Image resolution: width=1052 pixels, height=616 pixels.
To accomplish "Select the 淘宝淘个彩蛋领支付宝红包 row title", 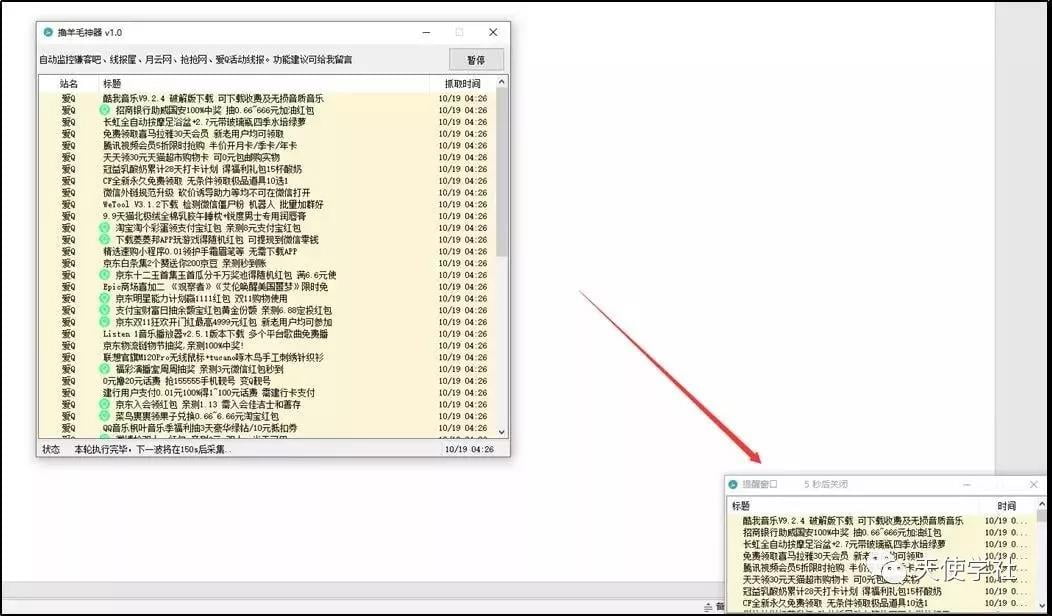I will click(208, 228).
